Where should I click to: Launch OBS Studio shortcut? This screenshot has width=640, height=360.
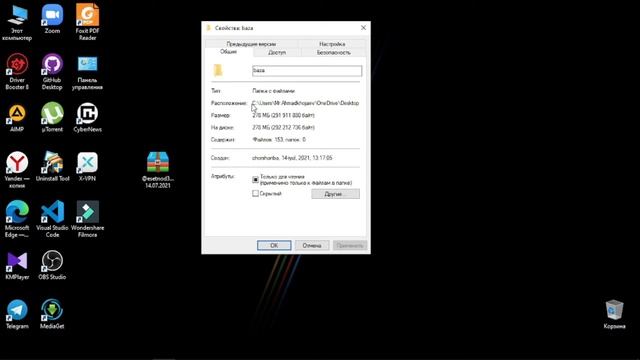tap(52, 265)
